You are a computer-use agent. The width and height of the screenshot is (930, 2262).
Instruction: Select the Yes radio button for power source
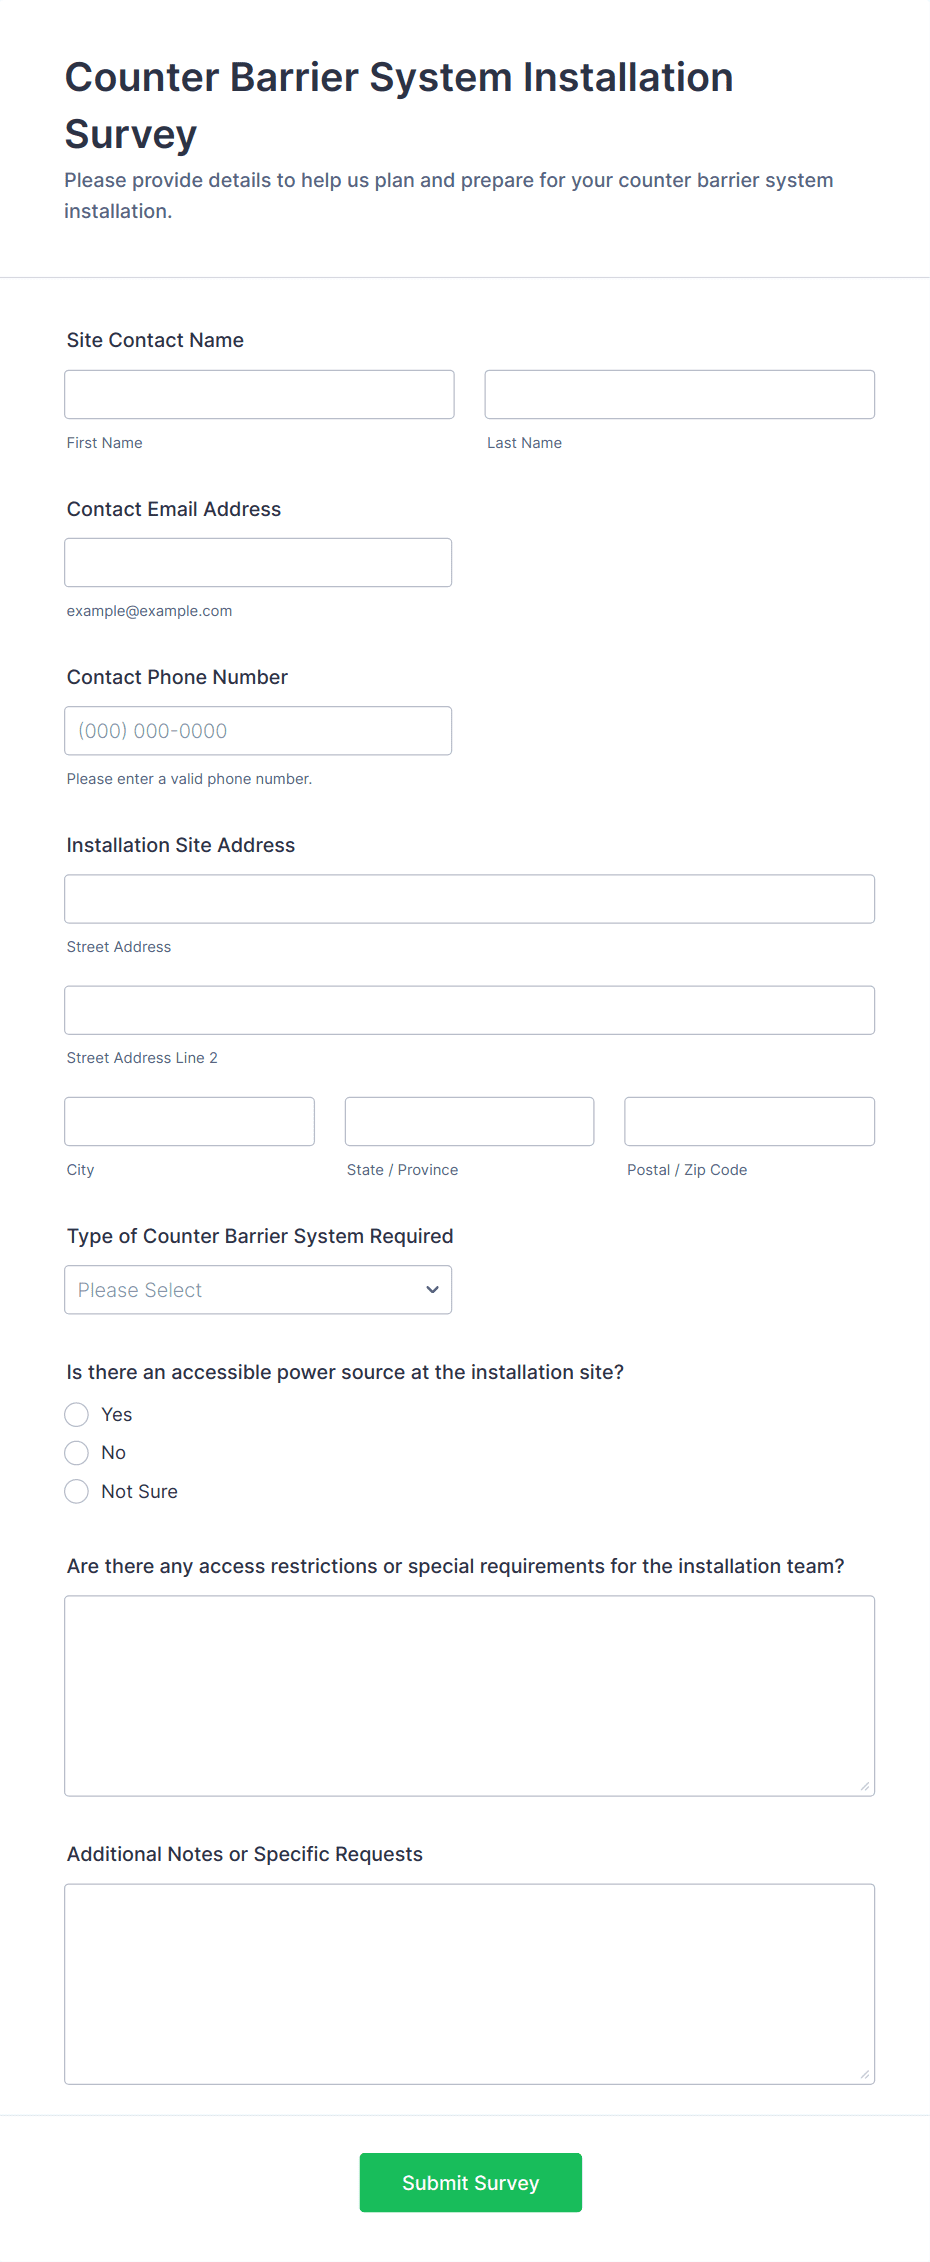(x=76, y=1414)
